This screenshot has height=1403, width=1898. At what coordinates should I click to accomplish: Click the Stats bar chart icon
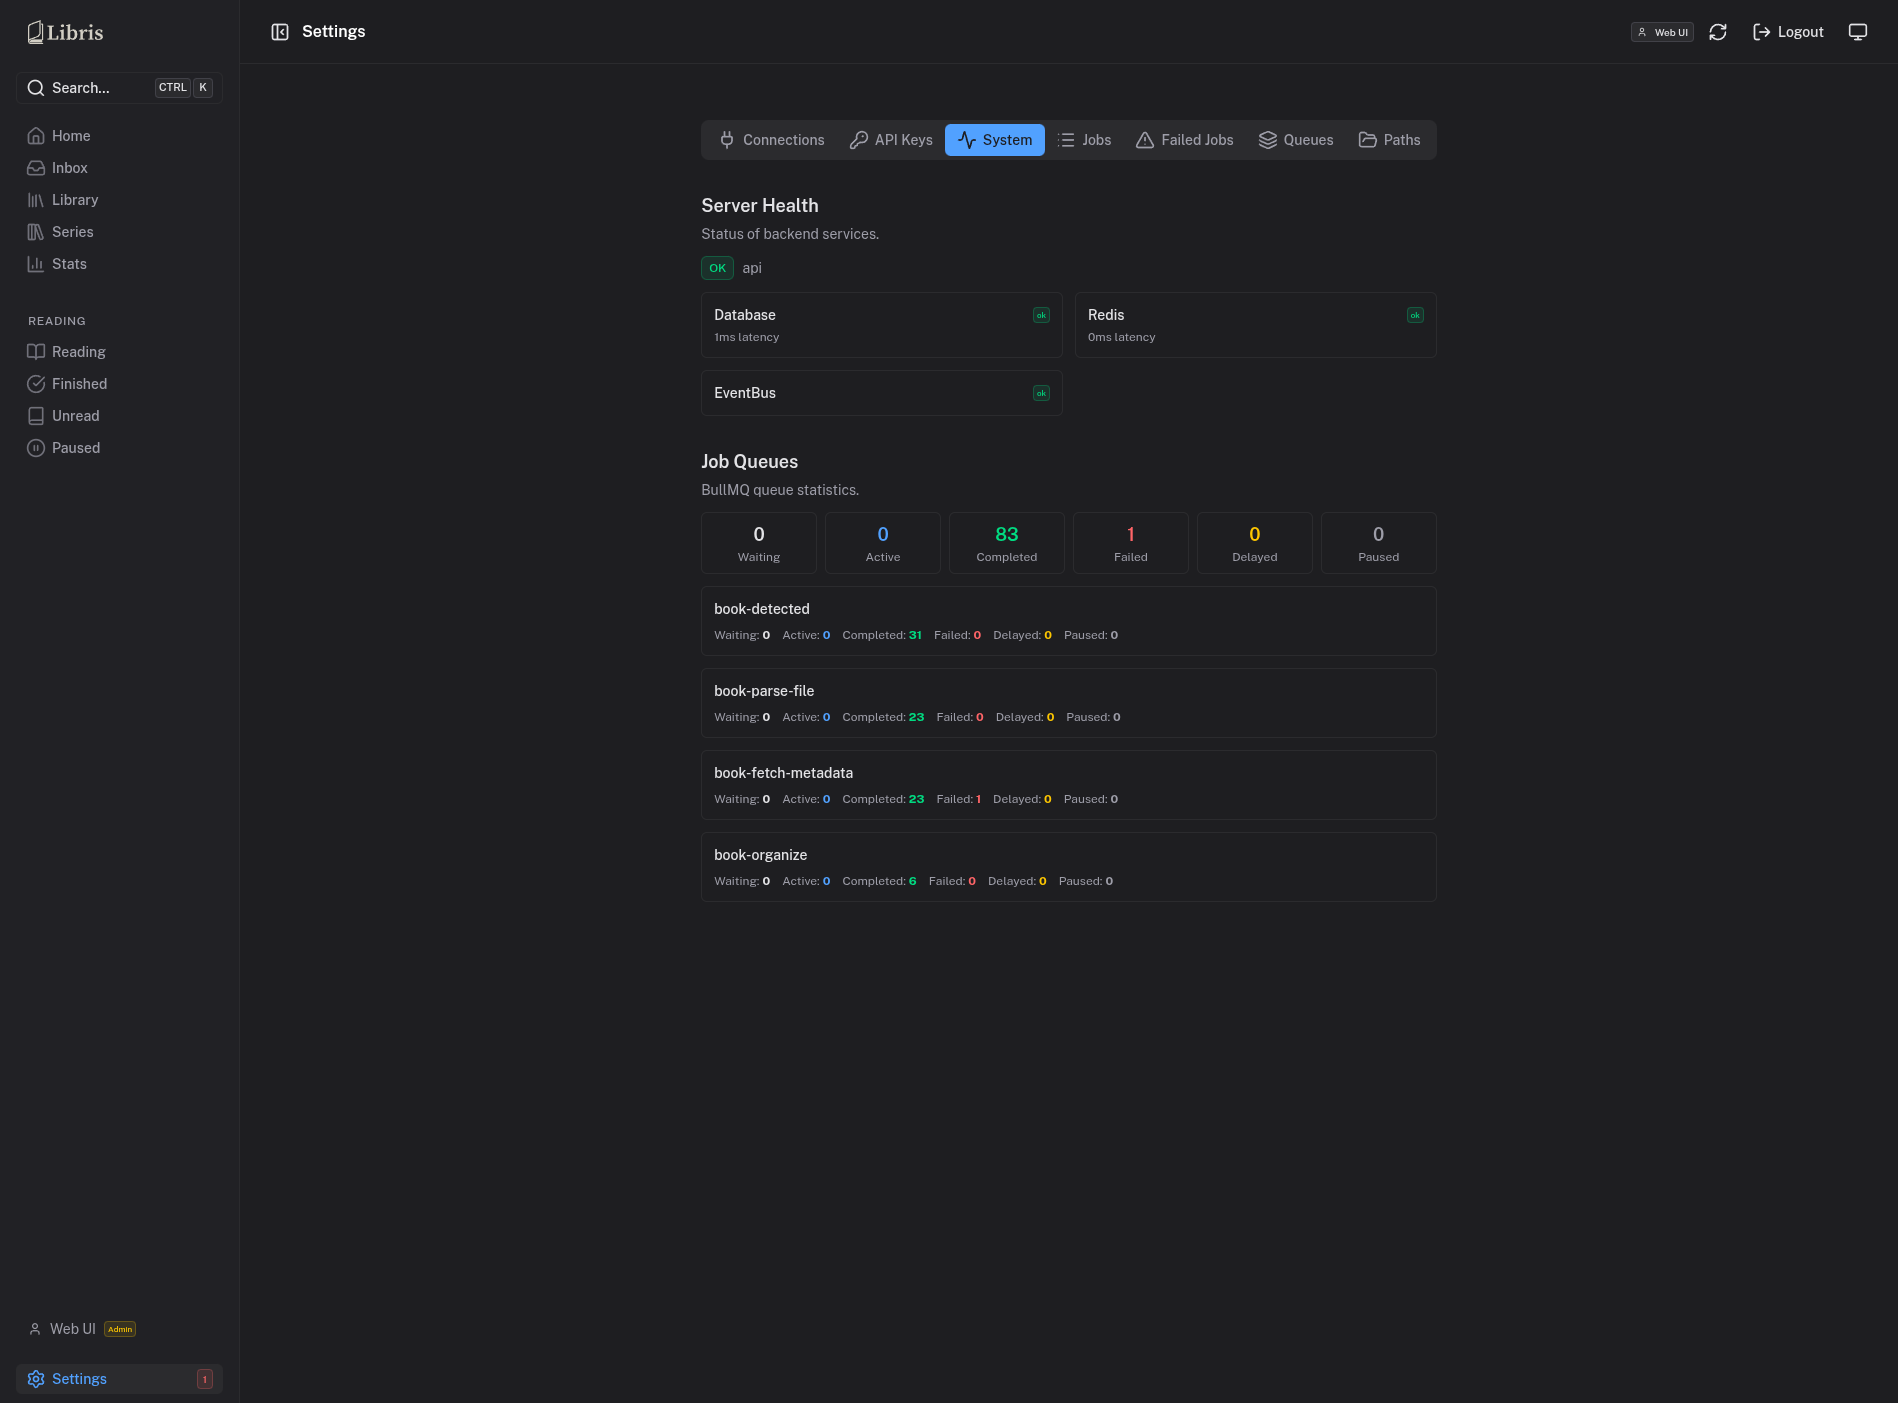(x=36, y=264)
